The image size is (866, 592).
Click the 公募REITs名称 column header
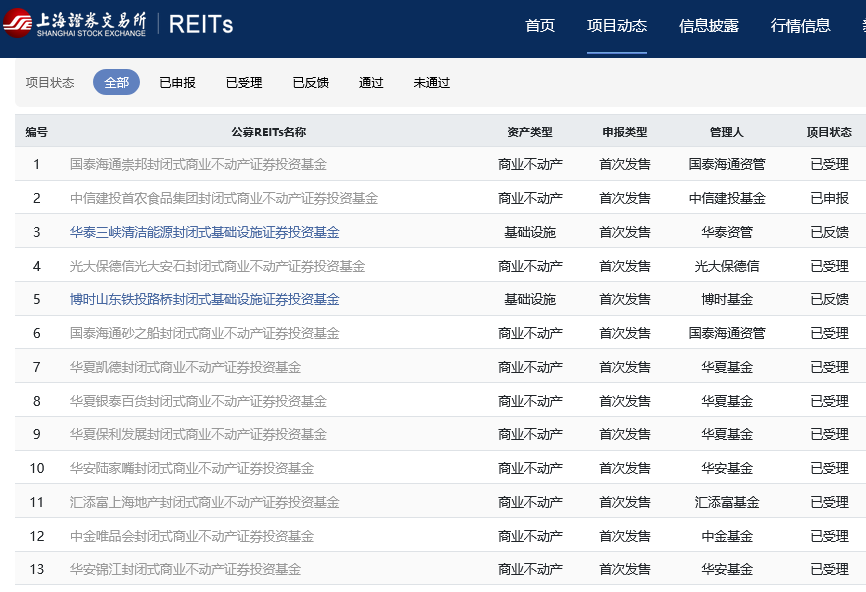(268, 132)
